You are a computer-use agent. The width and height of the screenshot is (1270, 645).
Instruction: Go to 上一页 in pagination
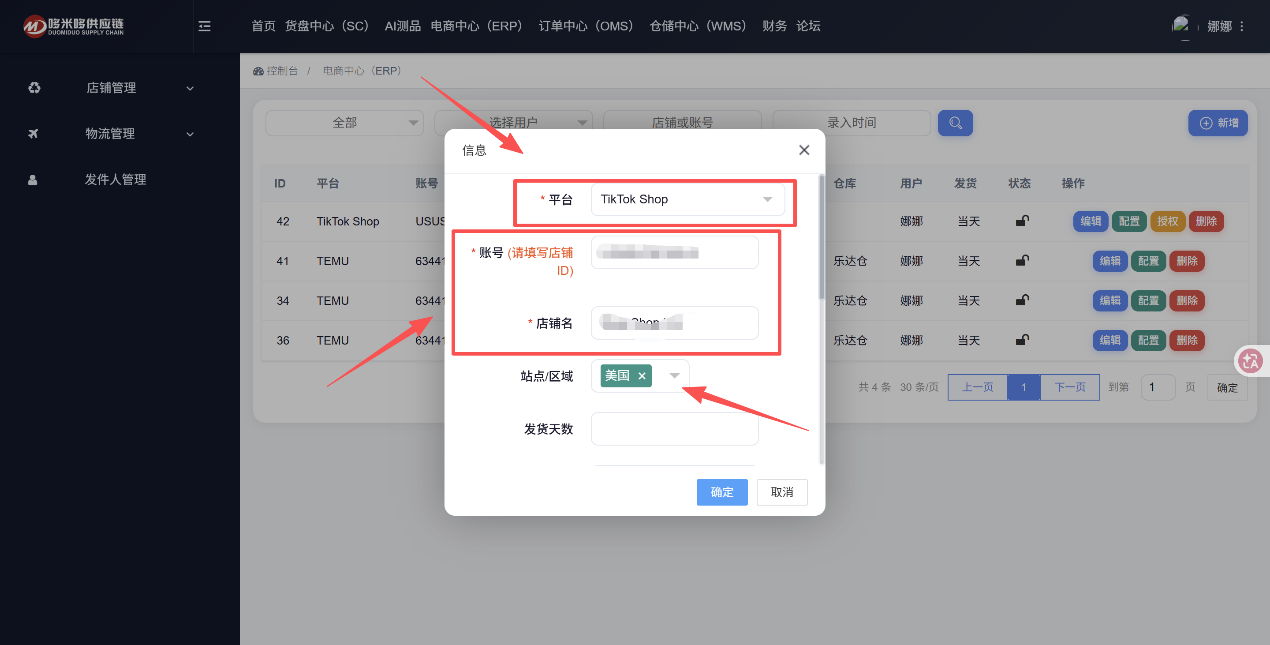[x=978, y=387]
